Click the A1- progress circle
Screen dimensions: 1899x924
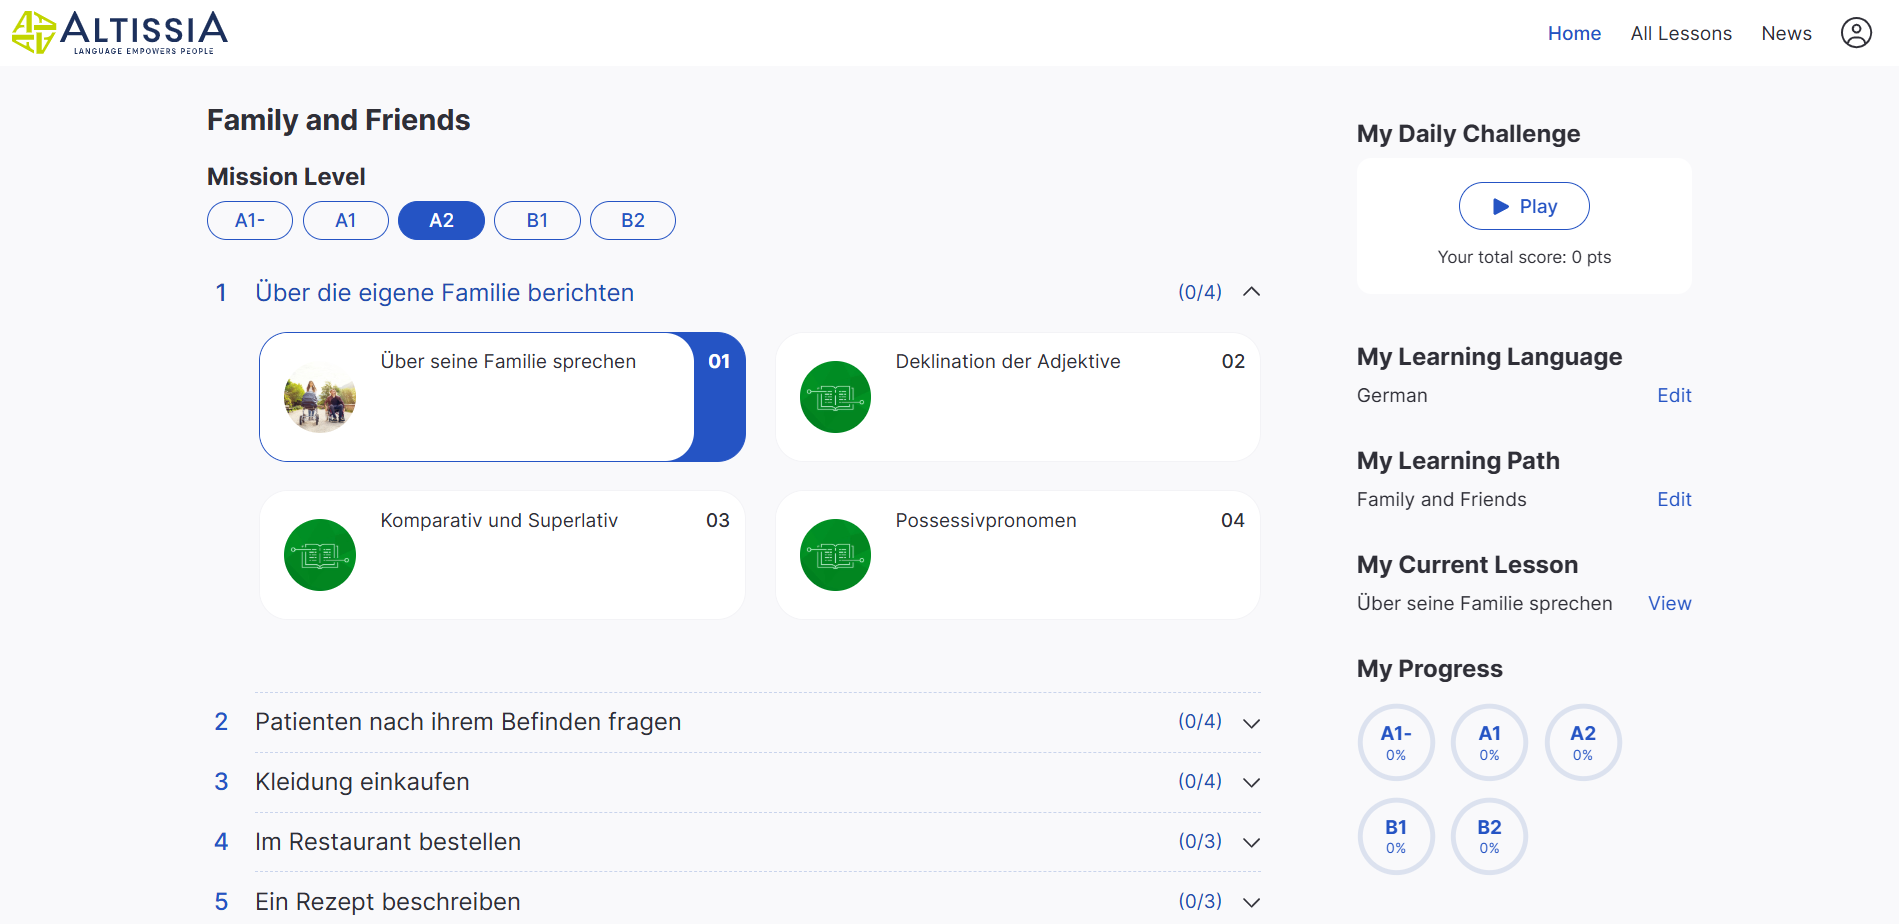(x=1396, y=742)
